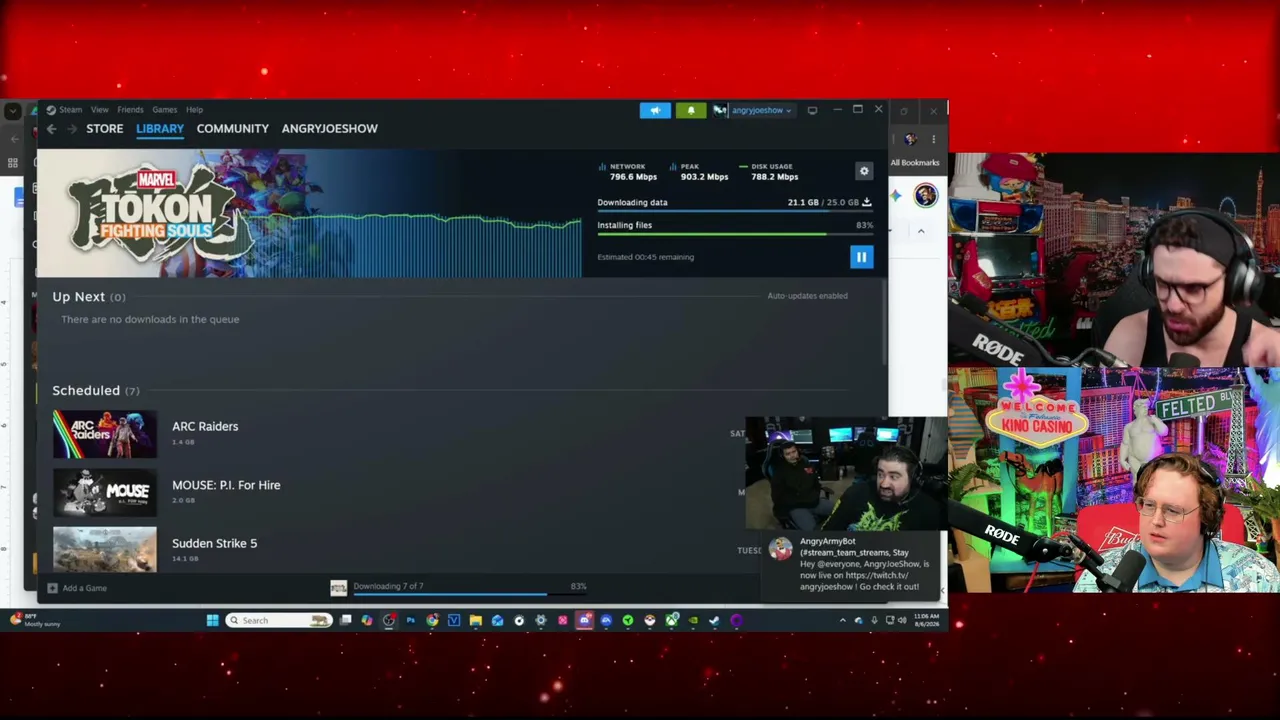Open the Windows Start menu

[x=212, y=620]
